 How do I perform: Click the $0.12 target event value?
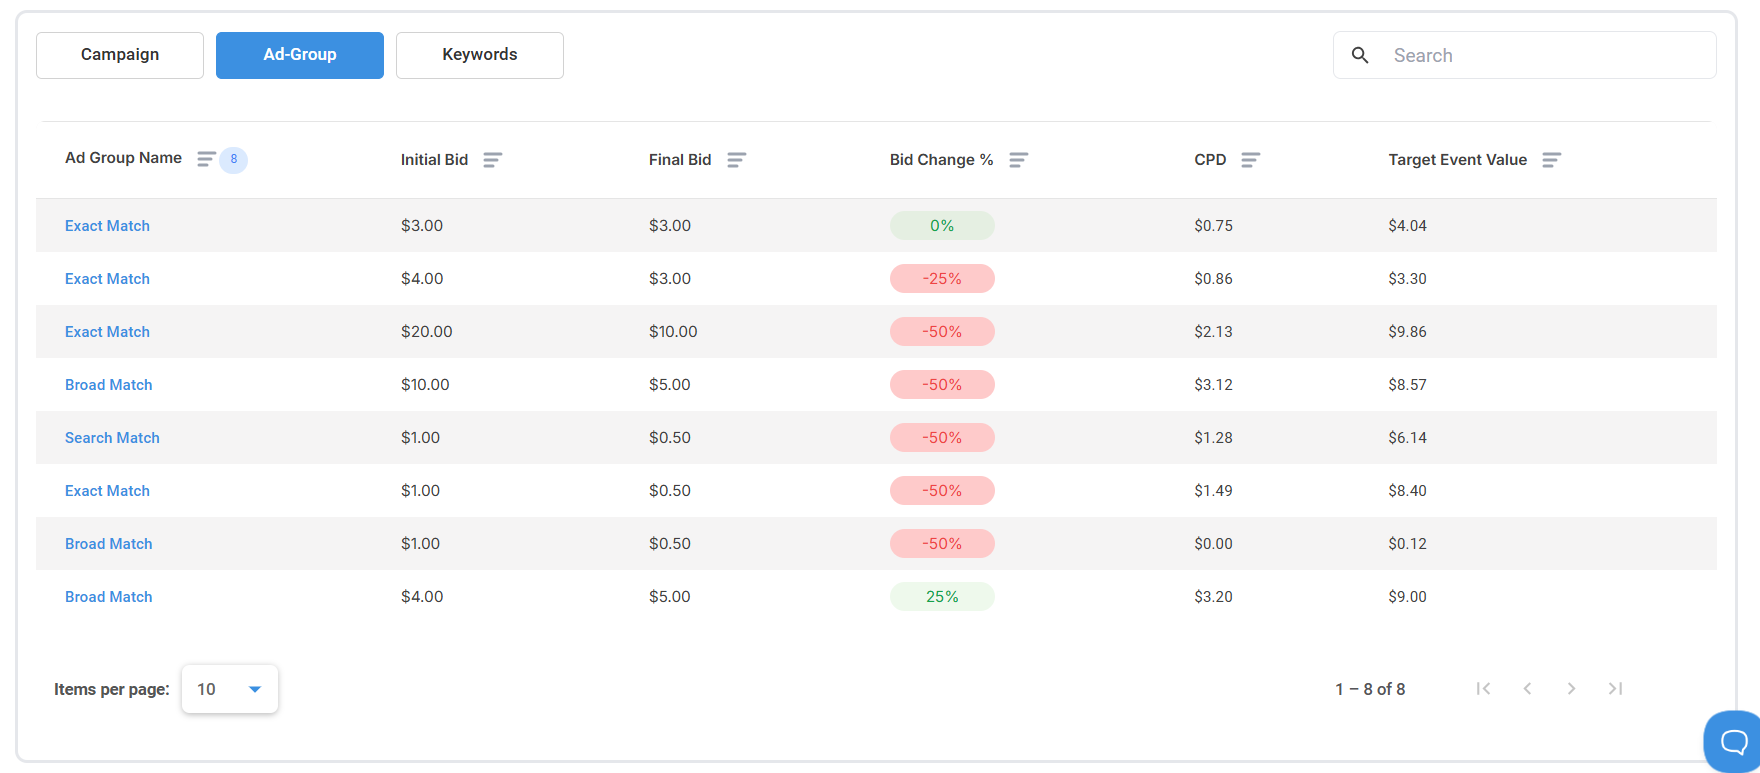pos(1407,544)
